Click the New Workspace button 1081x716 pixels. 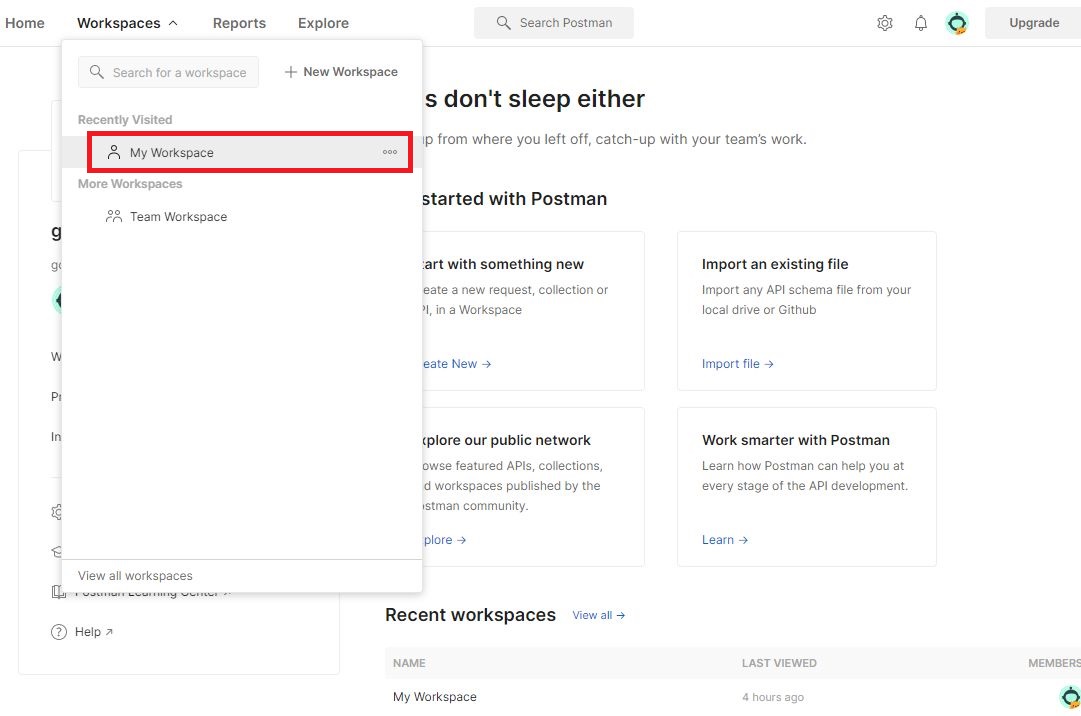341,72
